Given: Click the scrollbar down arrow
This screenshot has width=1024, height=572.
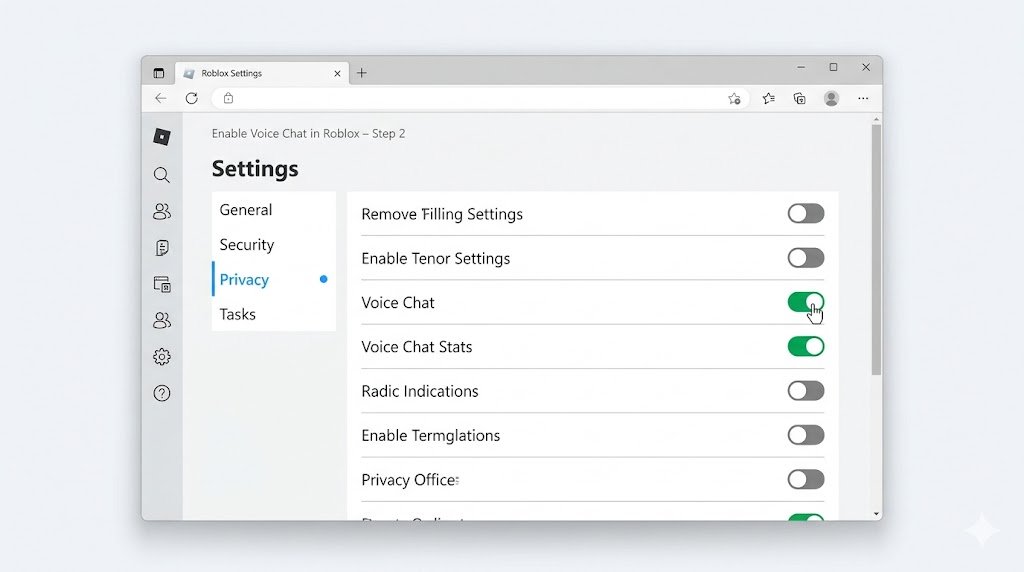Looking at the screenshot, I should [876, 514].
